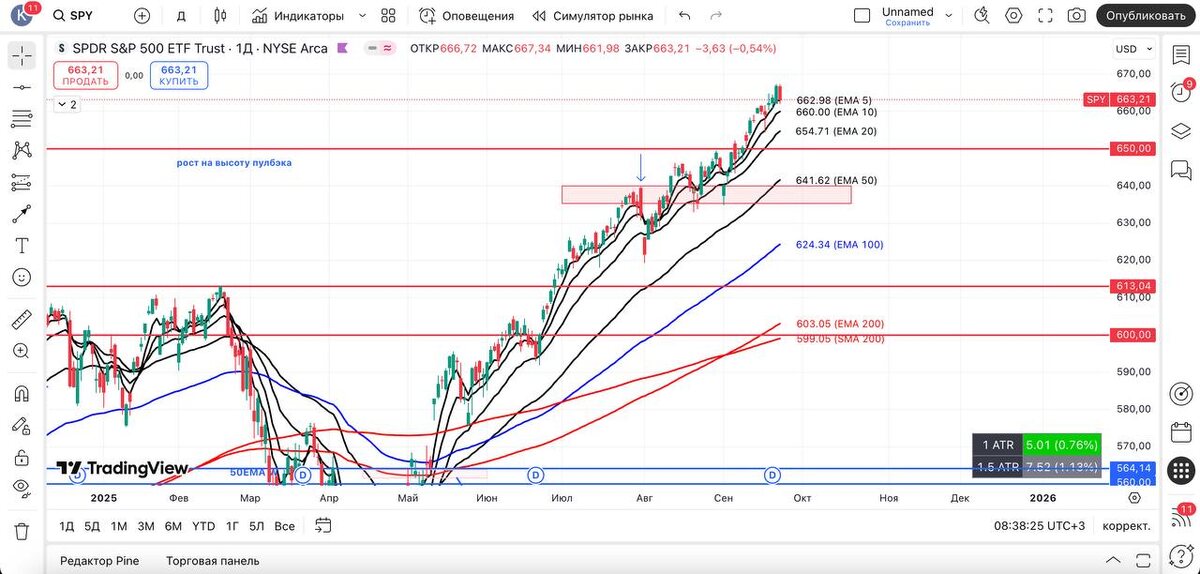Image resolution: width=1200 pixels, height=574 pixels.
Task: Select the text annotation tool
Action: point(22,245)
